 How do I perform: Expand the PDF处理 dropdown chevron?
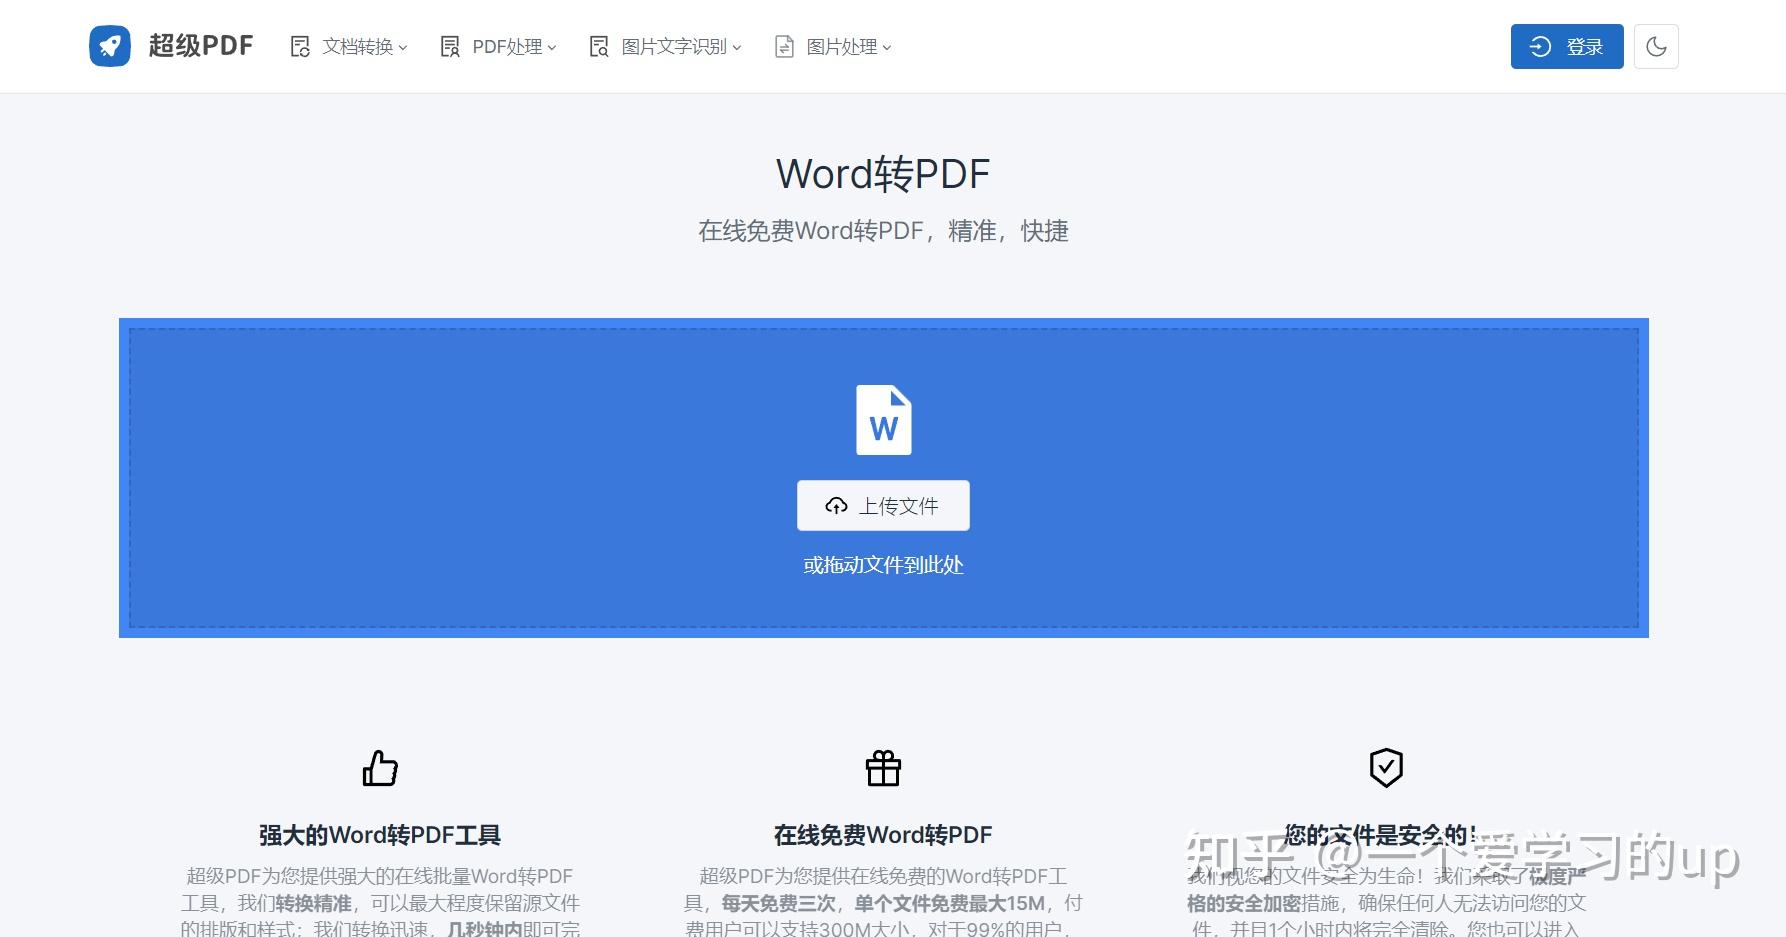click(552, 47)
